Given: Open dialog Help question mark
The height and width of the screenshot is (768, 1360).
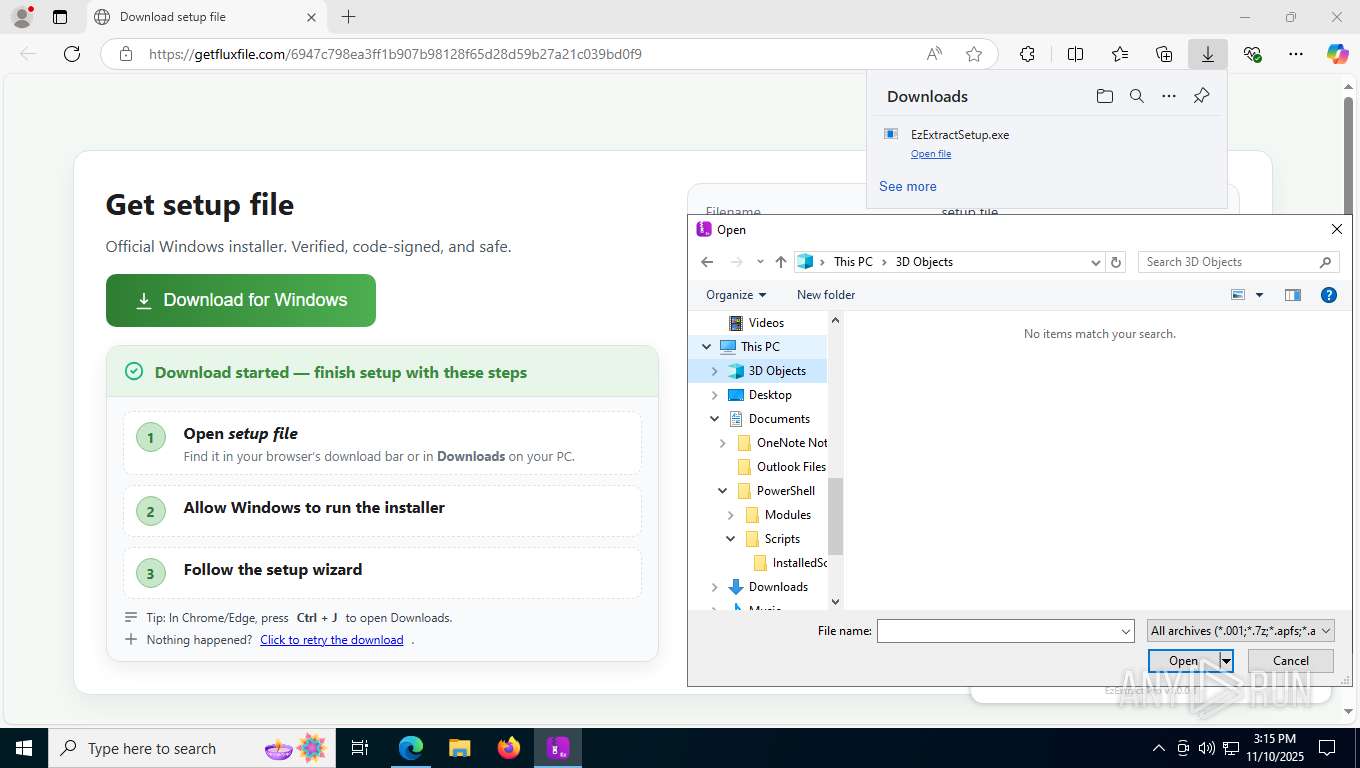Looking at the screenshot, I should coord(1329,295).
